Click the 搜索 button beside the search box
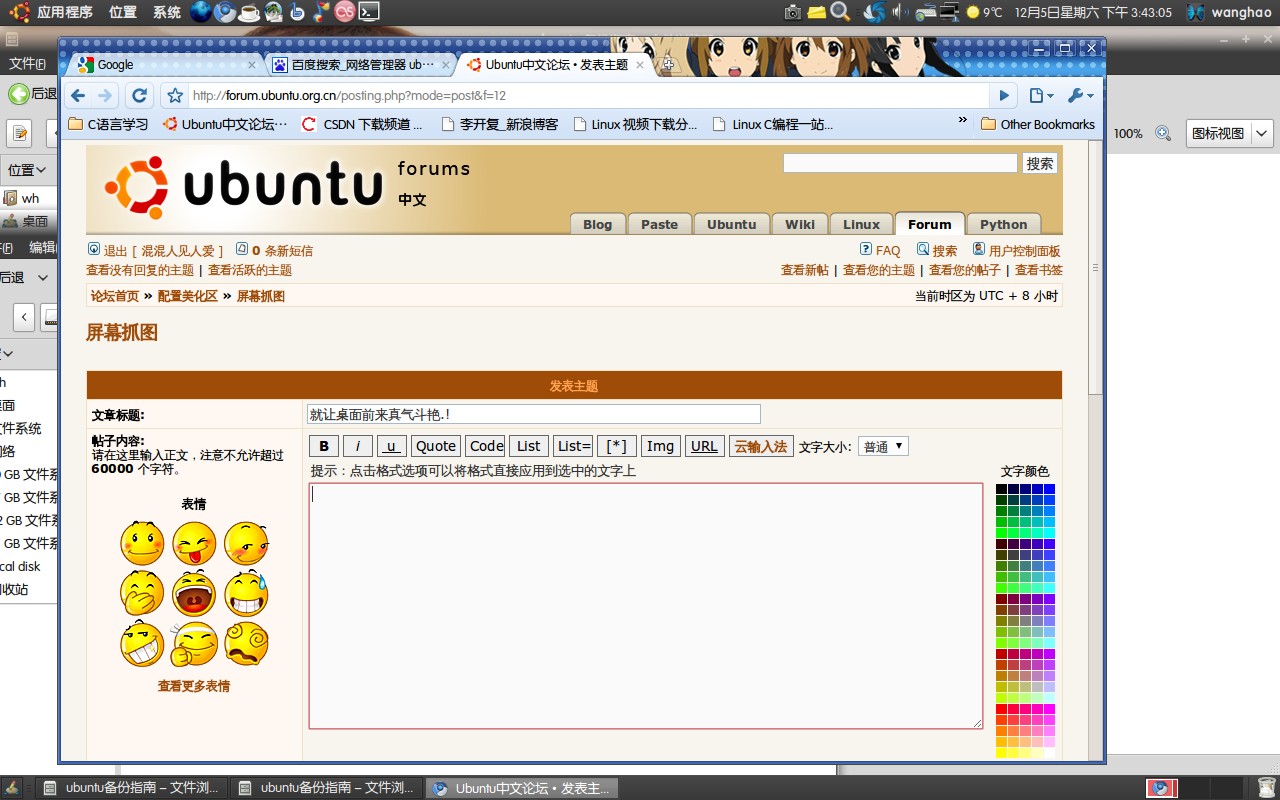Image resolution: width=1280 pixels, height=800 pixels. tap(1040, 163)
